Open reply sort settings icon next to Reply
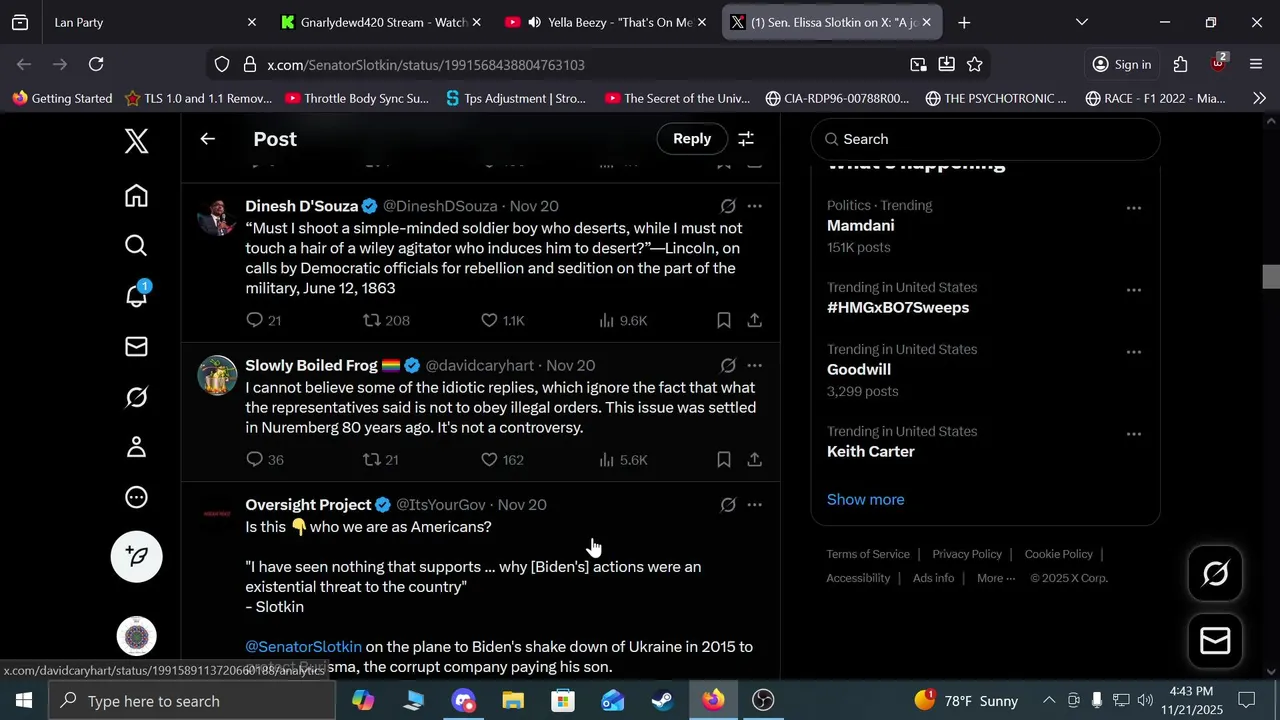The height and width of the screenshot is (720, 1280). [746, 139]
